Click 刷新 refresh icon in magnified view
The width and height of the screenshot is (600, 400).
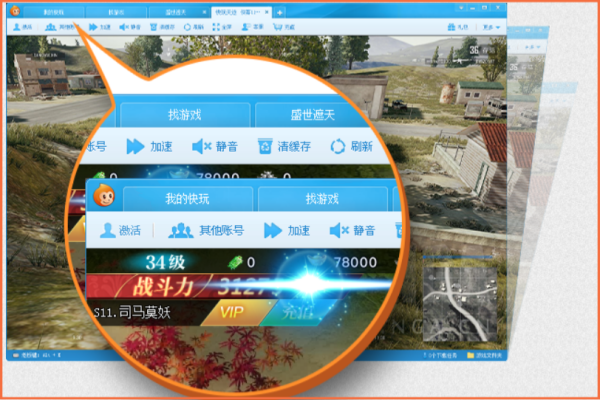338,146
